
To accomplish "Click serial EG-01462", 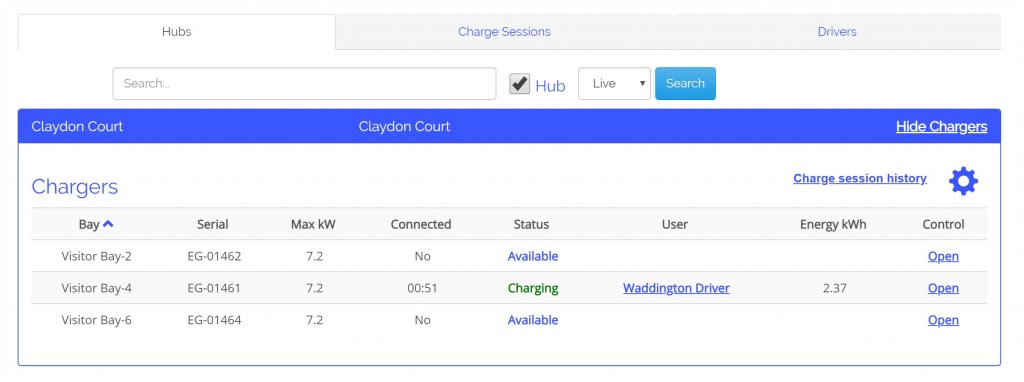I will pyautogui.click(x=214, y=256).
